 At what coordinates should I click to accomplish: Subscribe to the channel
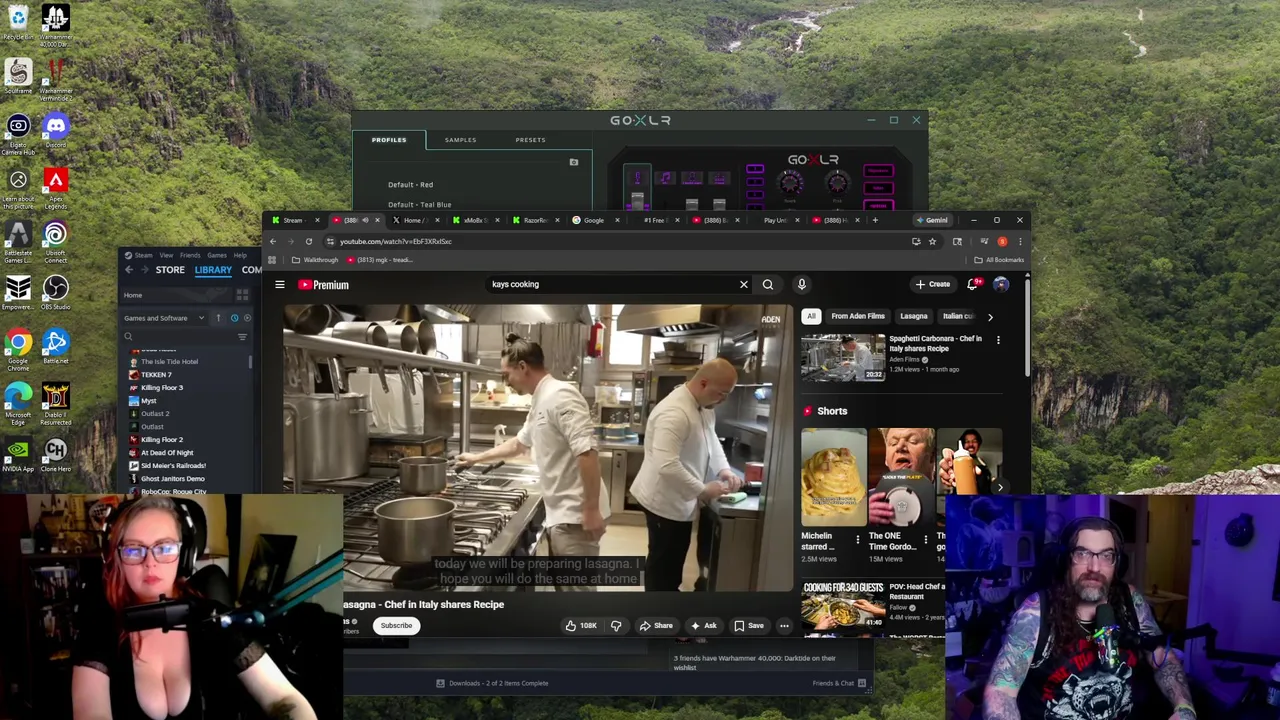[x=396, y=626]
